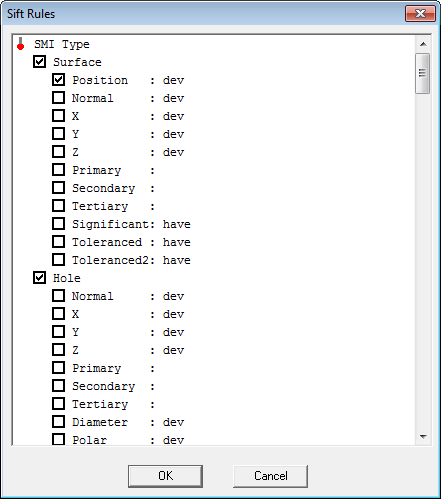441x499 pixels.
Task: Select the Hole tree label
Action: [67, 278]
